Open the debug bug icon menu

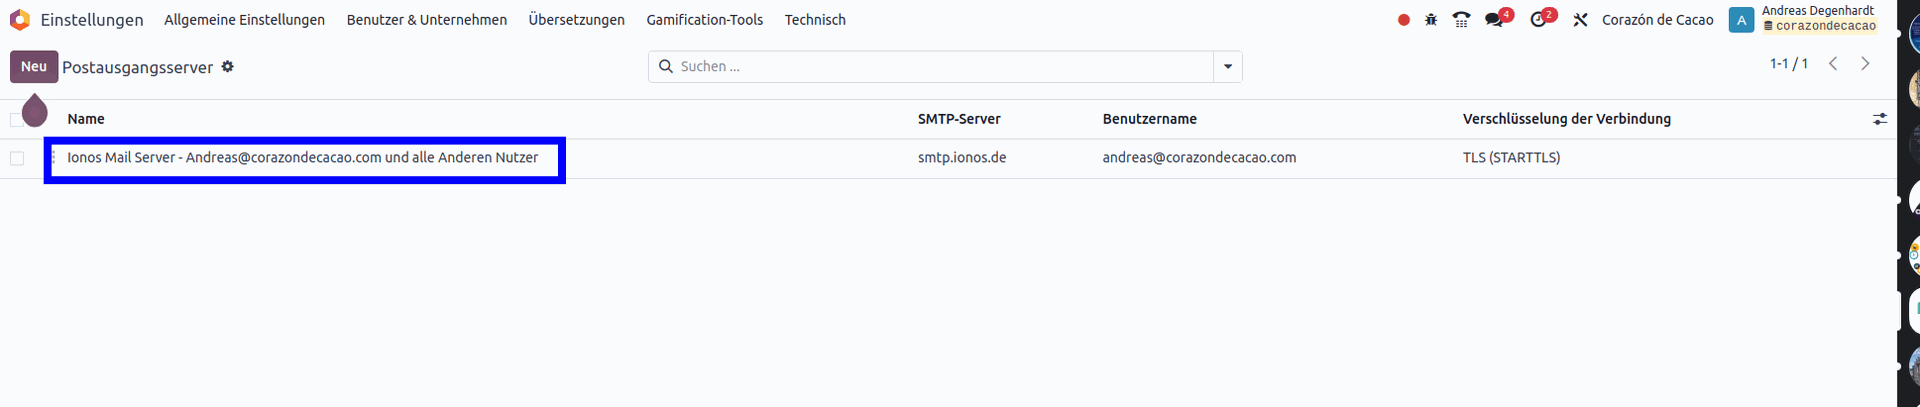(x=1431, y=20)
